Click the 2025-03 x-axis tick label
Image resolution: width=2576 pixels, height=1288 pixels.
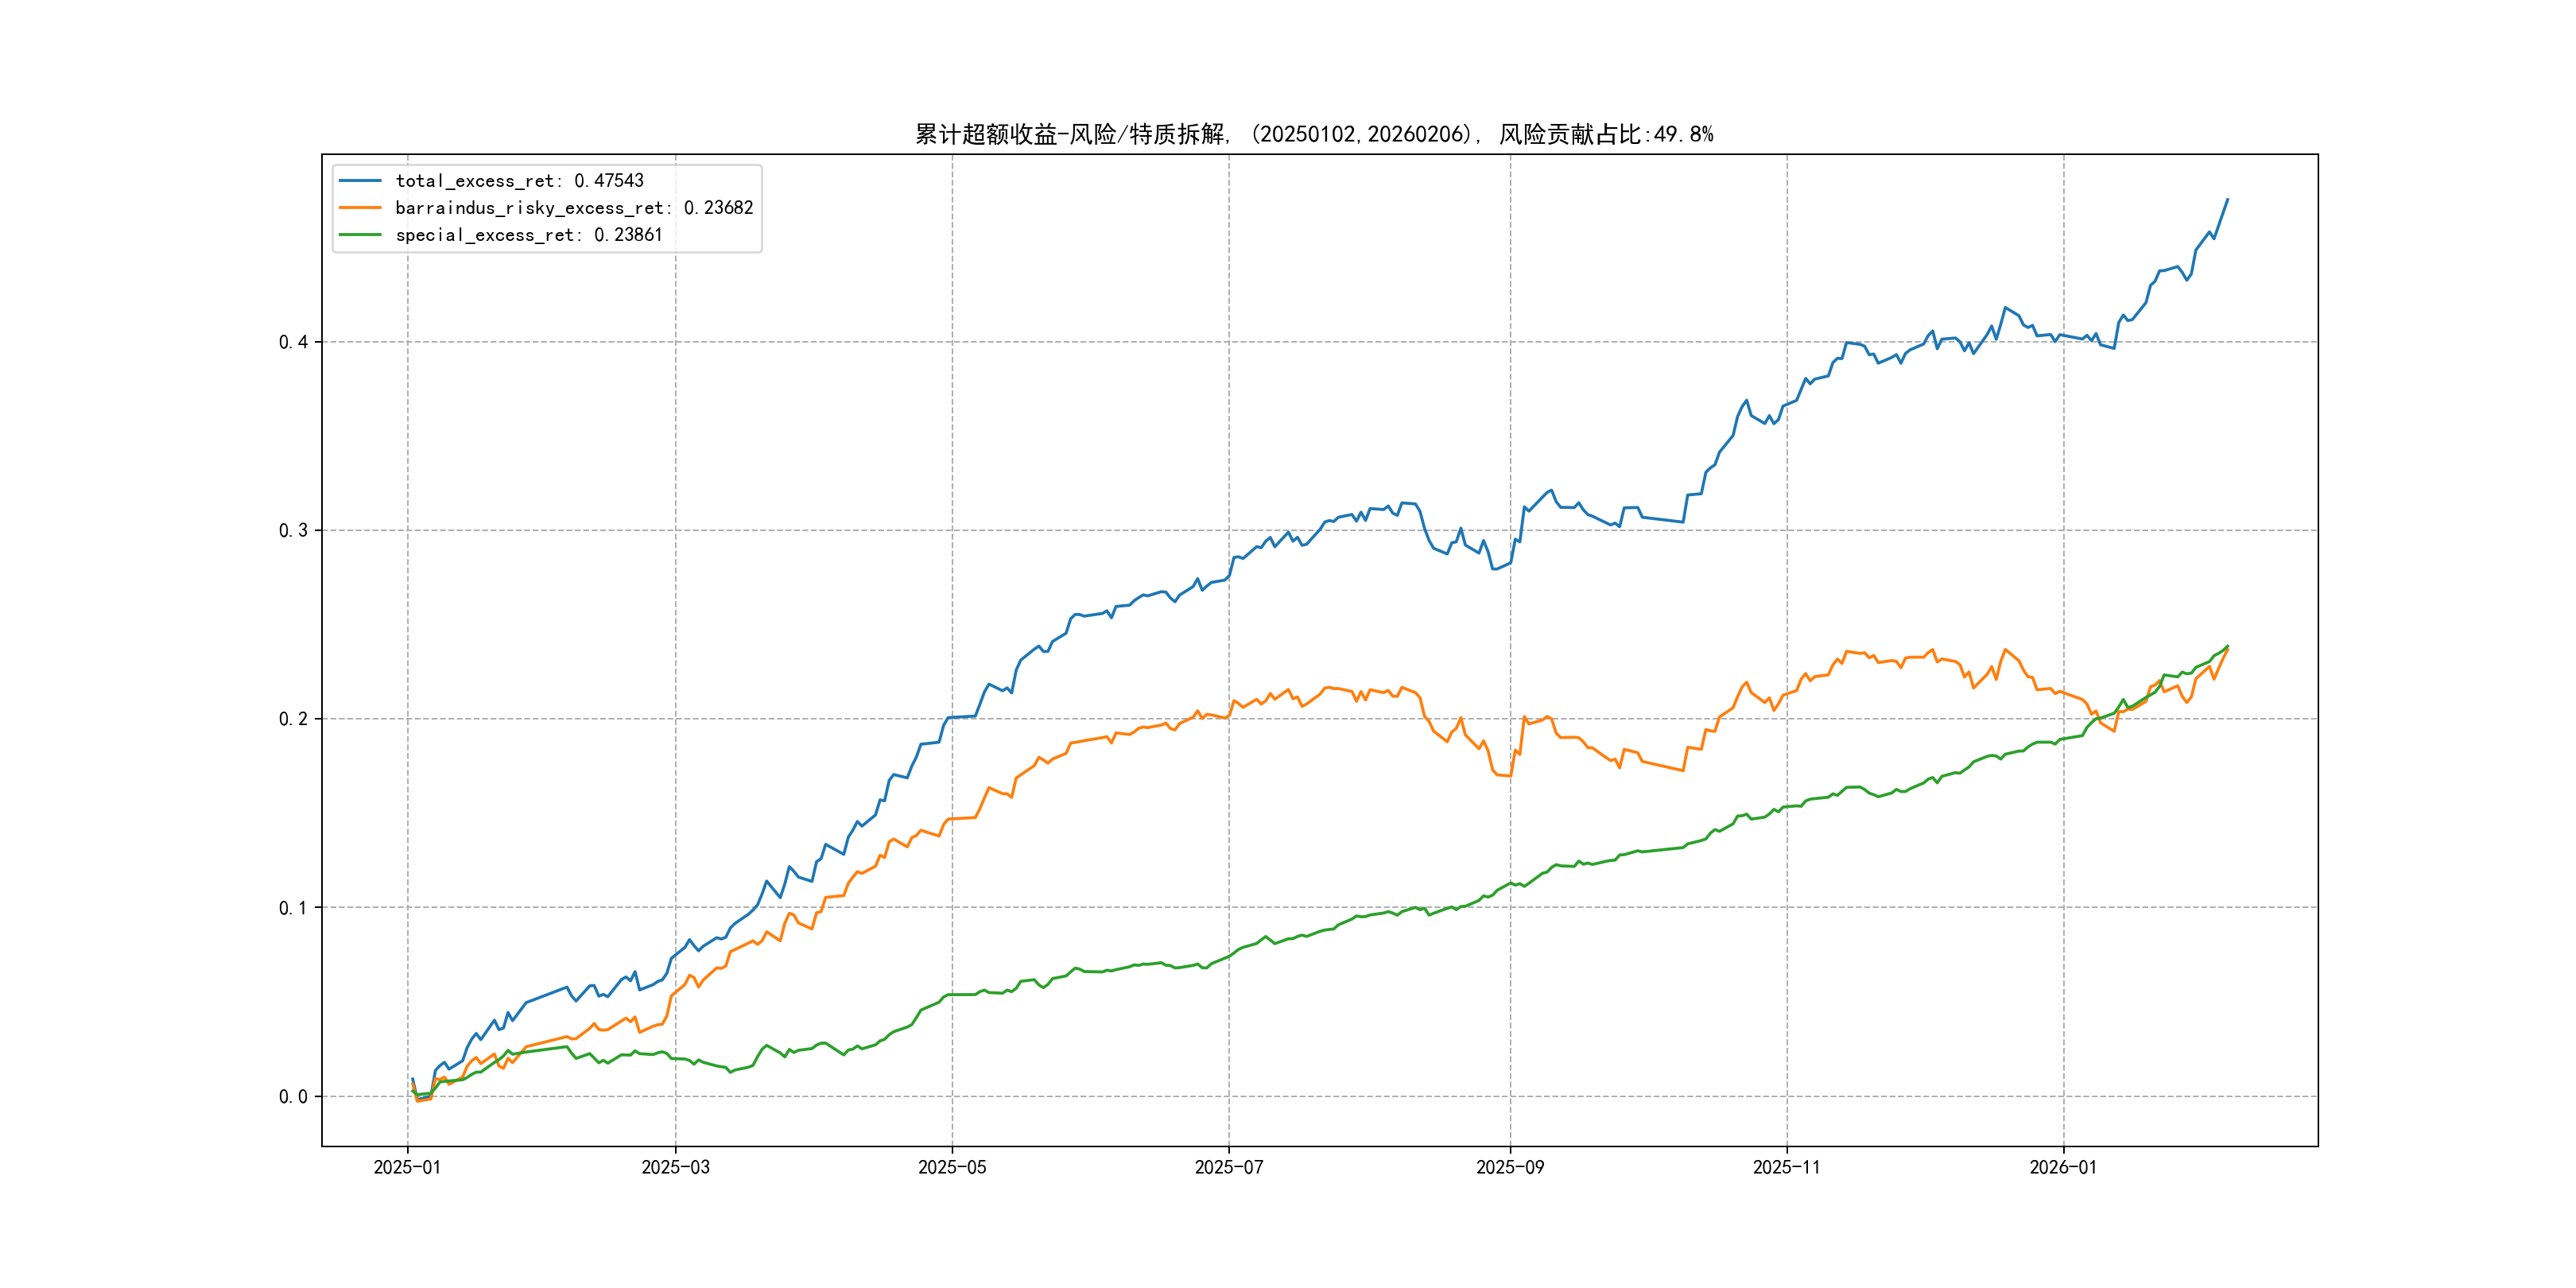675,1167
